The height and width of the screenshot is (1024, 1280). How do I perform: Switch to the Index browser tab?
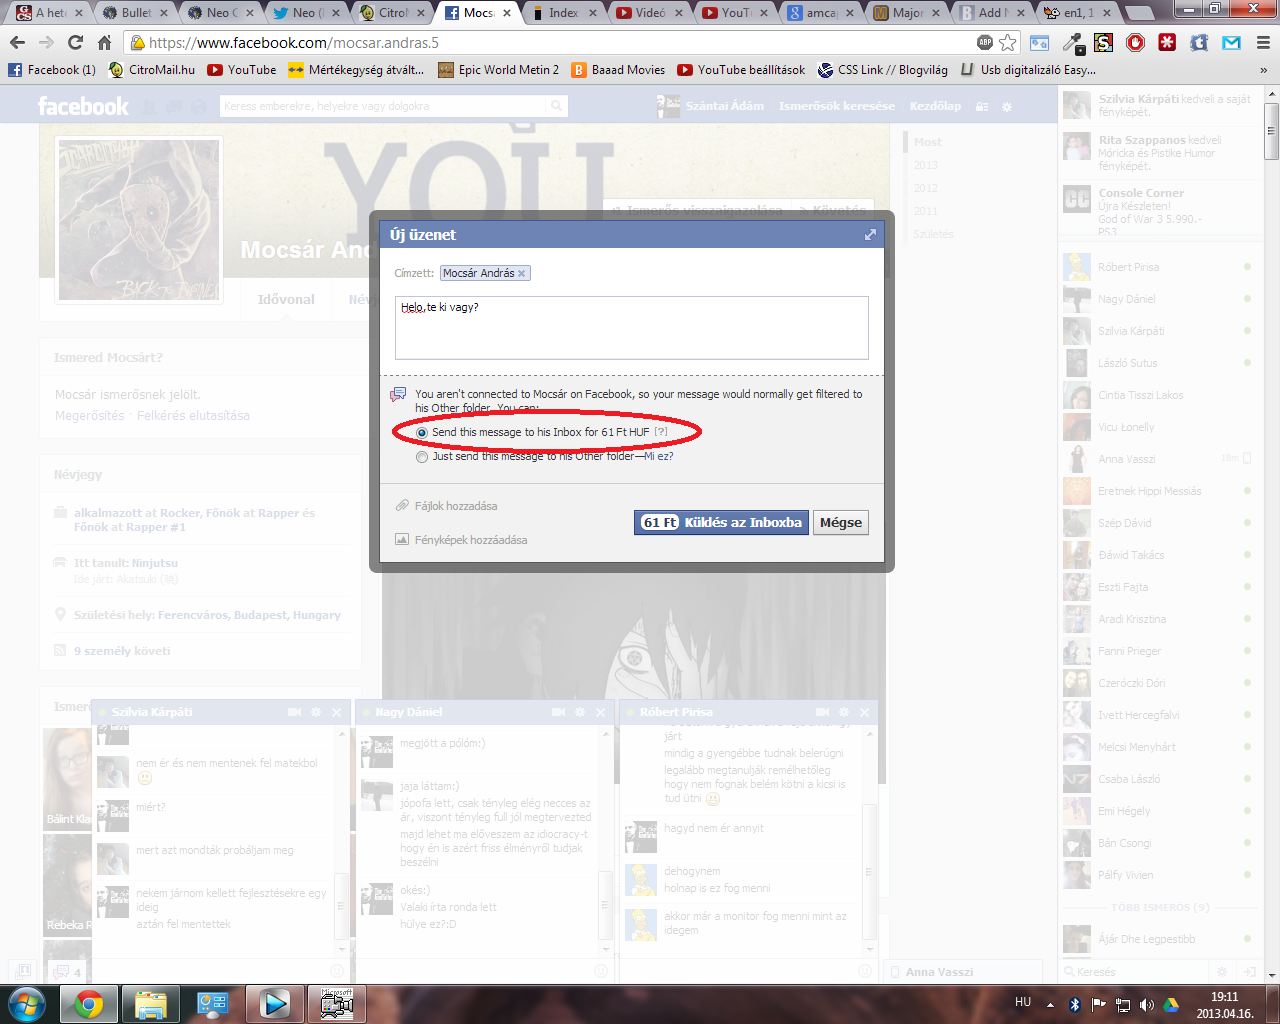pyautogui.click(x=564, y=13)
